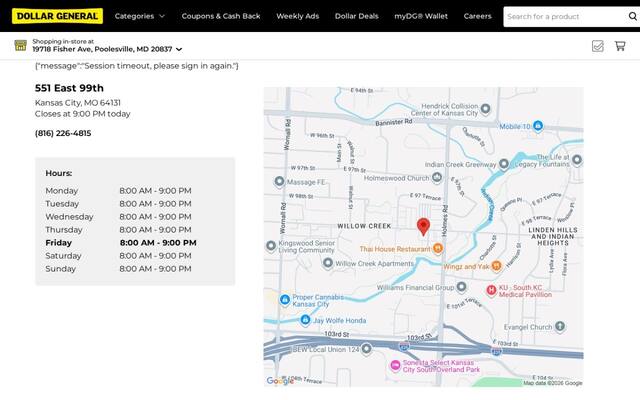
Task: Select the Jay Wolfe Honda marker
Action: coord(305,320)
